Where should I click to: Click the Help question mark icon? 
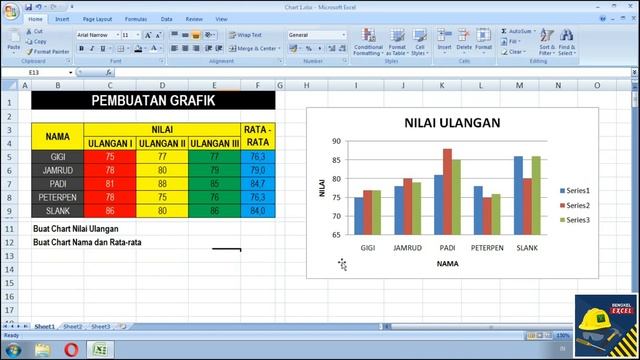pos(603,19)
